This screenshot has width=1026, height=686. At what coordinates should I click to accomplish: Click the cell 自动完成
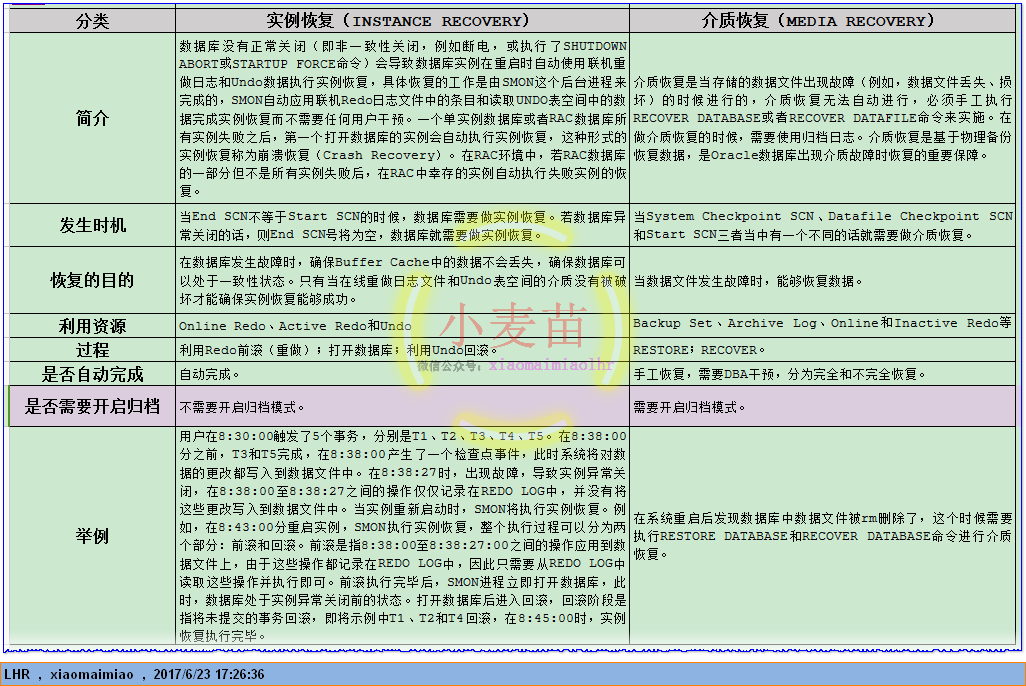pos(402,374)
